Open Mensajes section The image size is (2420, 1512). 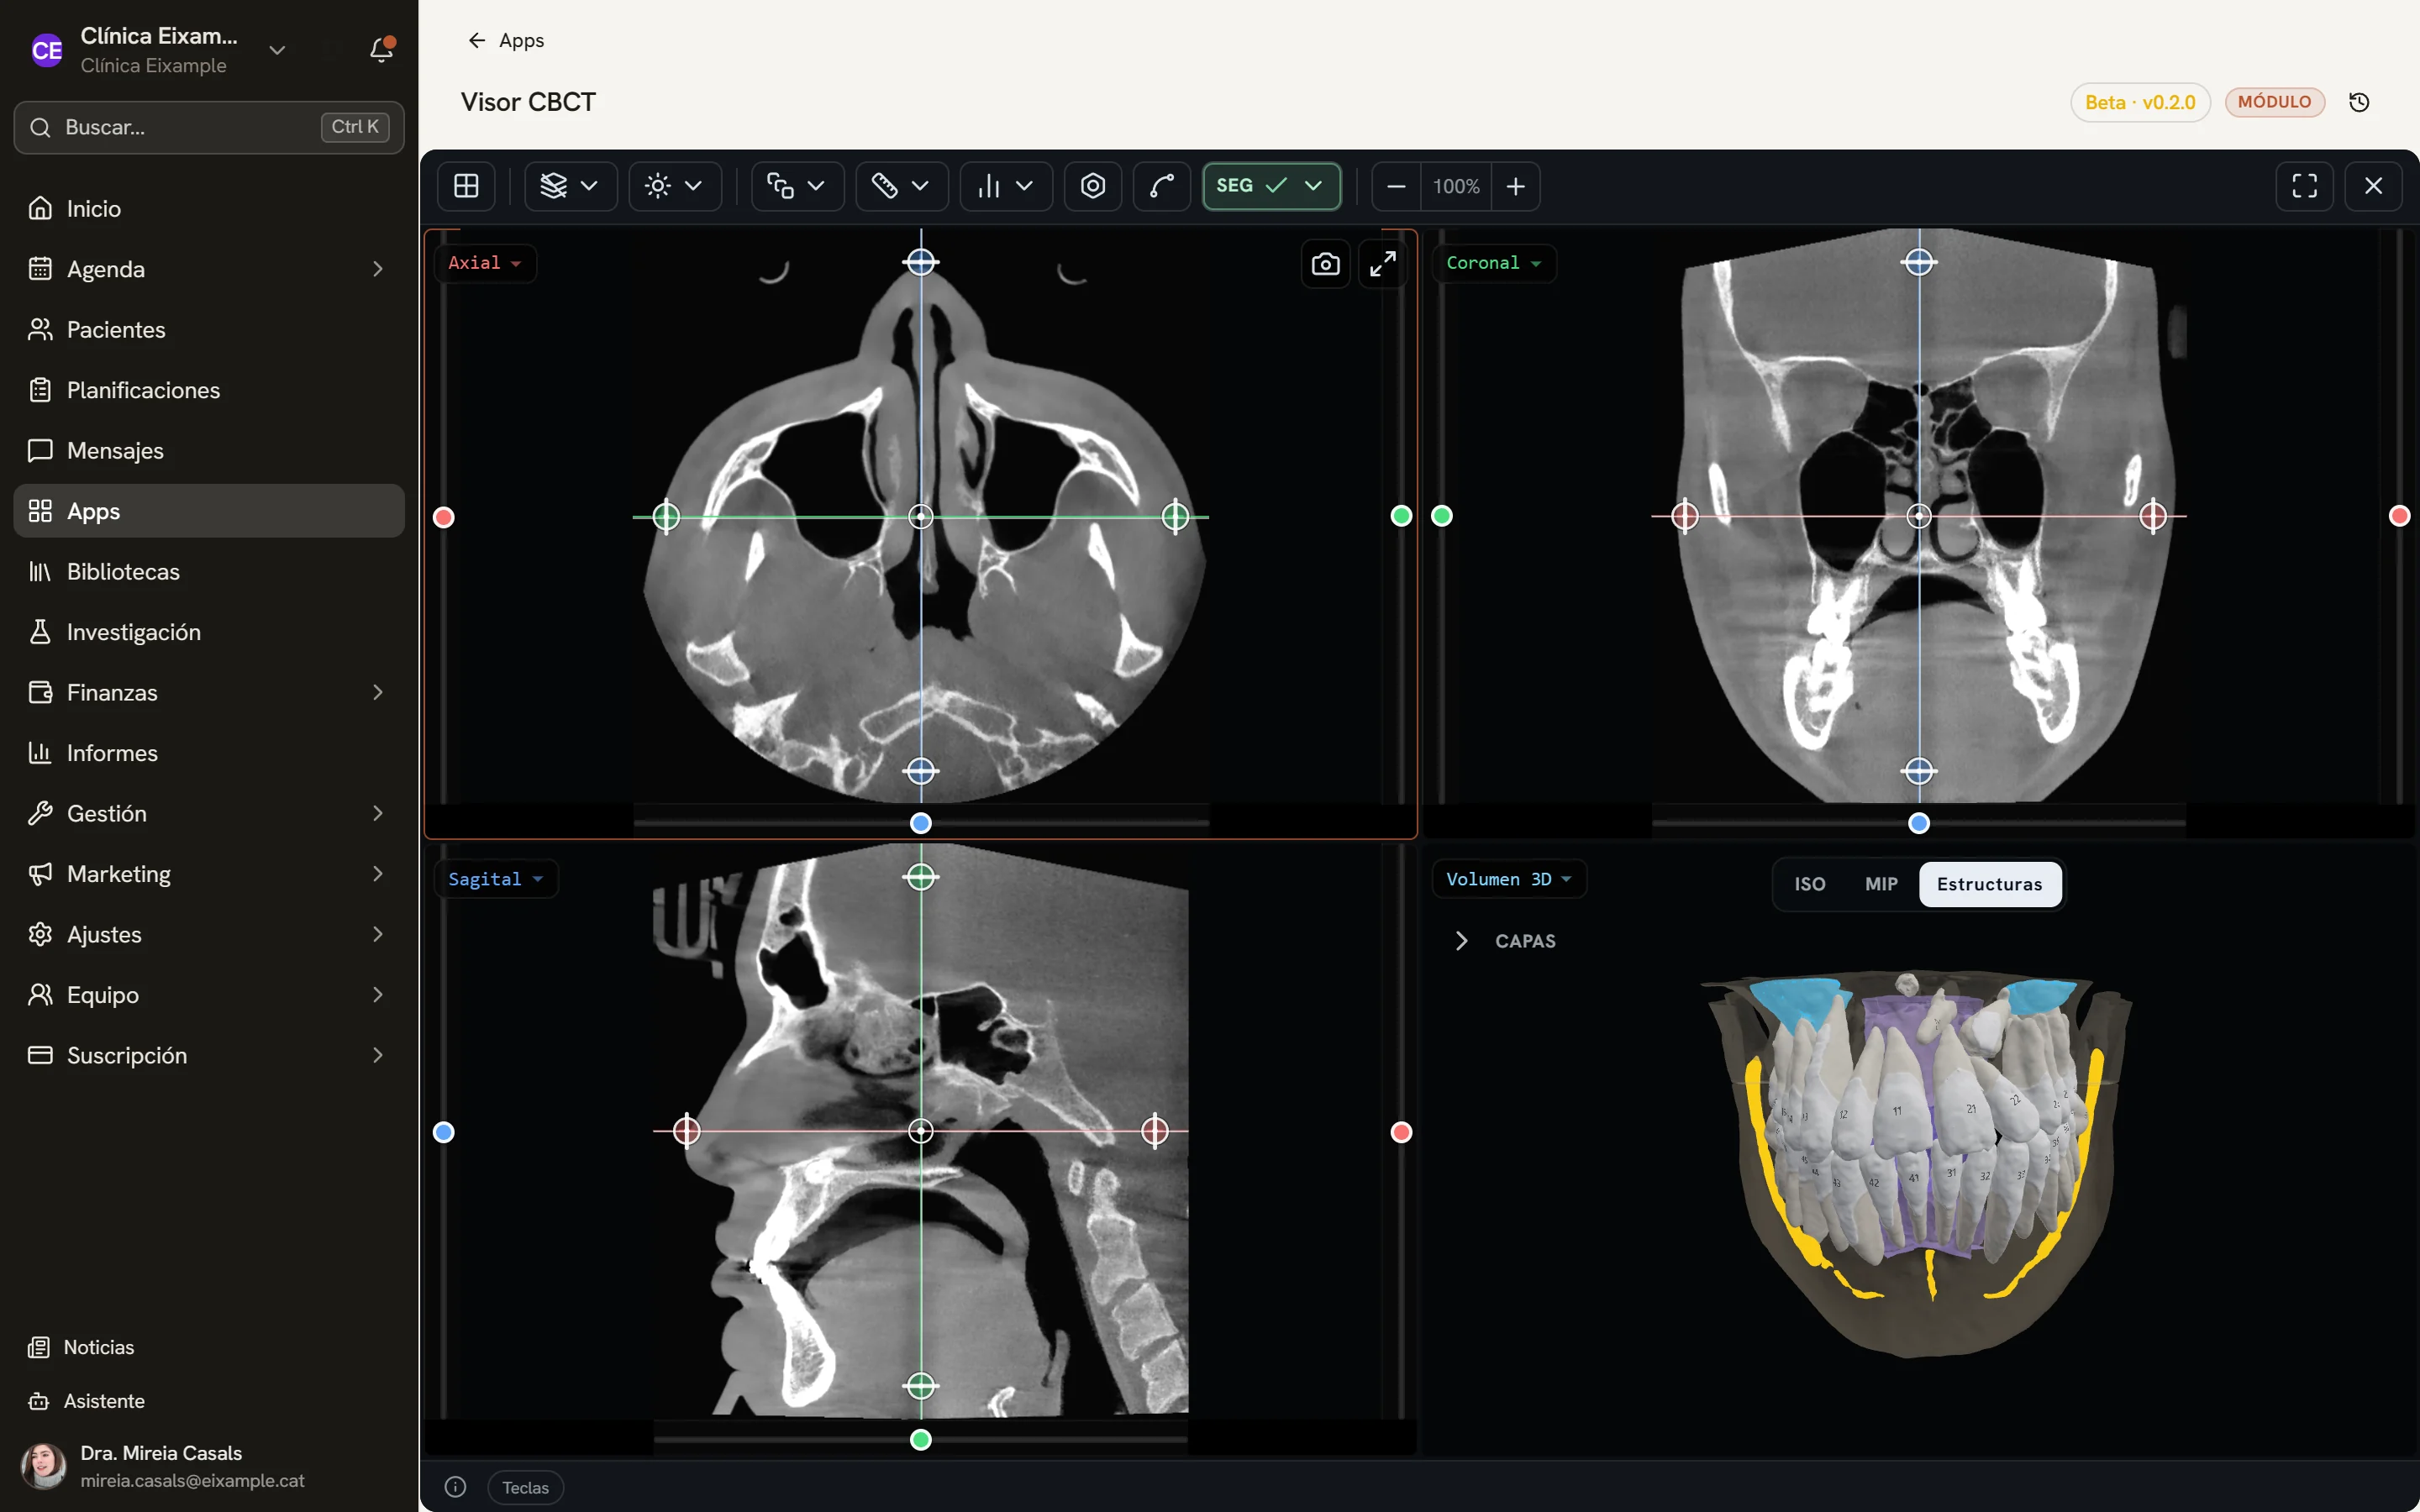pyautogui.click(x=209, y=450)
